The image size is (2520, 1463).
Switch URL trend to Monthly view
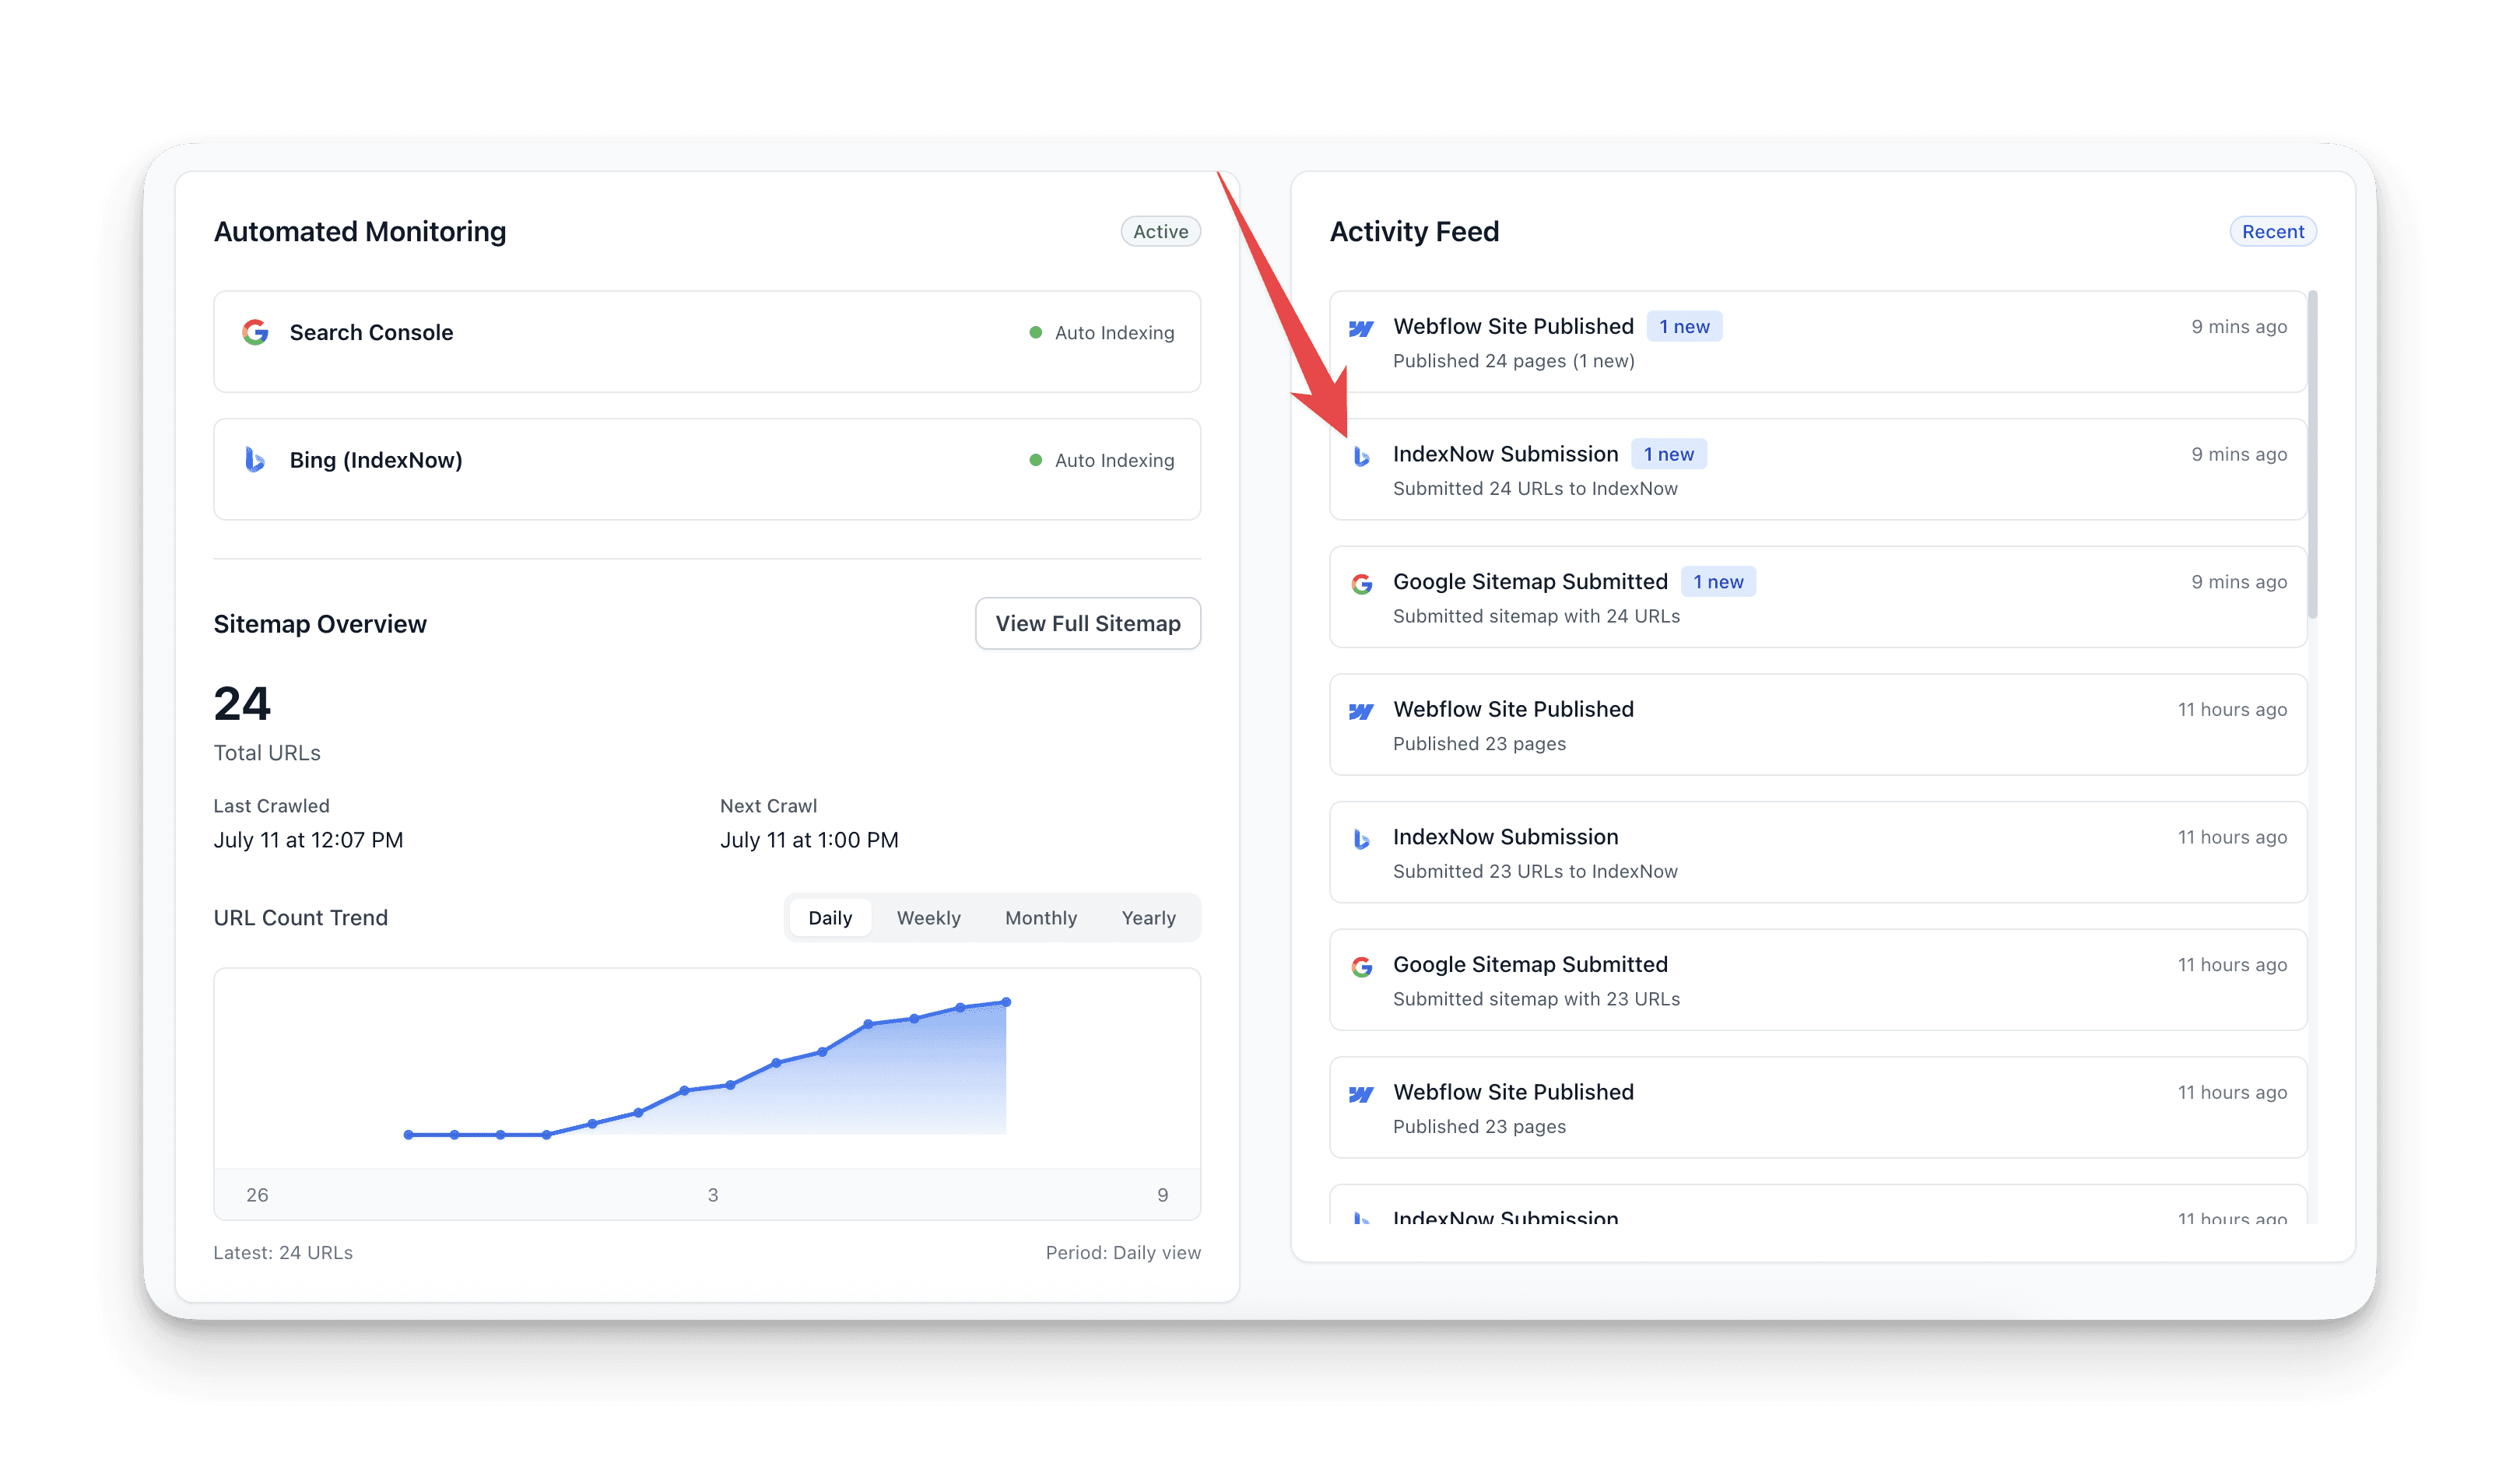[1040, 918]
